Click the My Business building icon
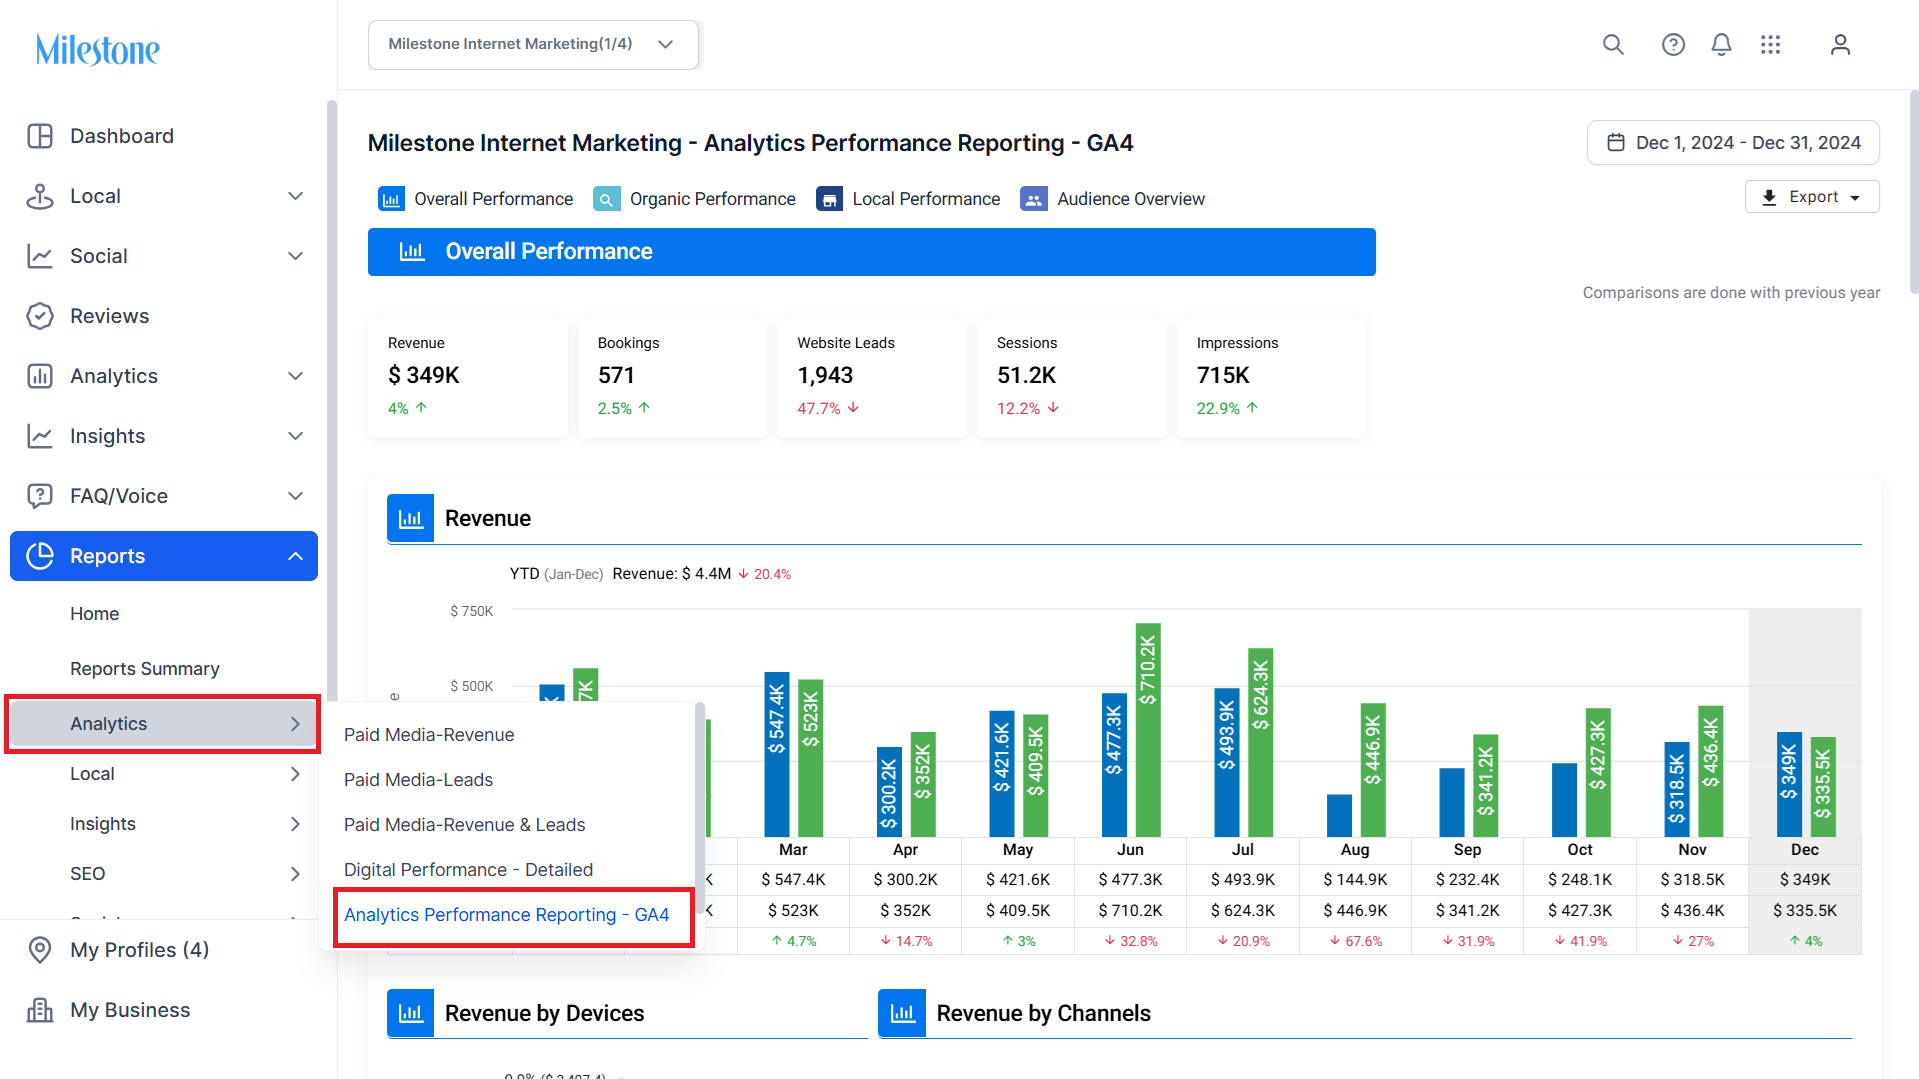1919x1079 pixels. click(40, 1010)
